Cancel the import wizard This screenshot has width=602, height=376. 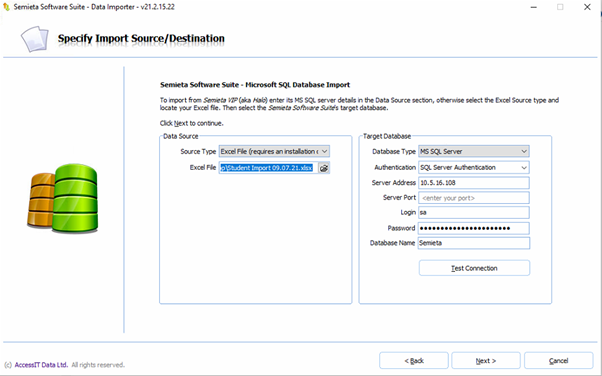(x=559, y=361)
